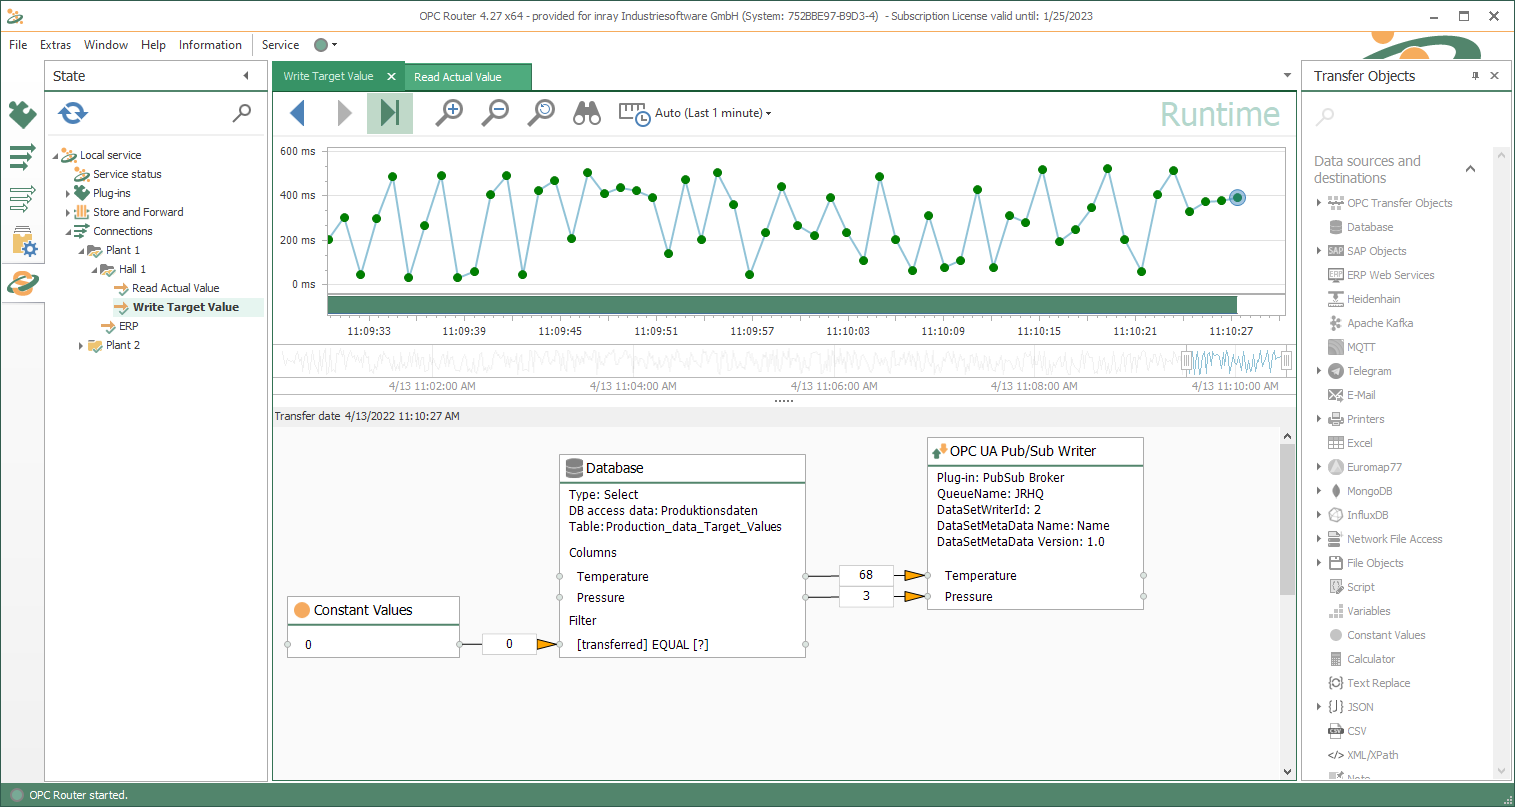This screenshot has width=1515, height=807.
Task: Click the binoculars search icon
Action: (x=587, y=113)
